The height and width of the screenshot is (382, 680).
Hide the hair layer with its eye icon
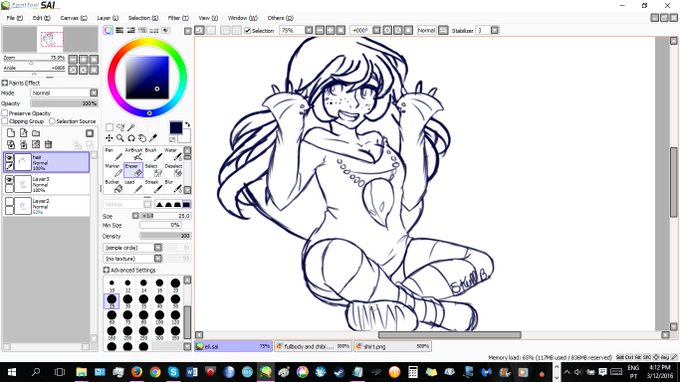pyautogui.click(x=9, y=158)
